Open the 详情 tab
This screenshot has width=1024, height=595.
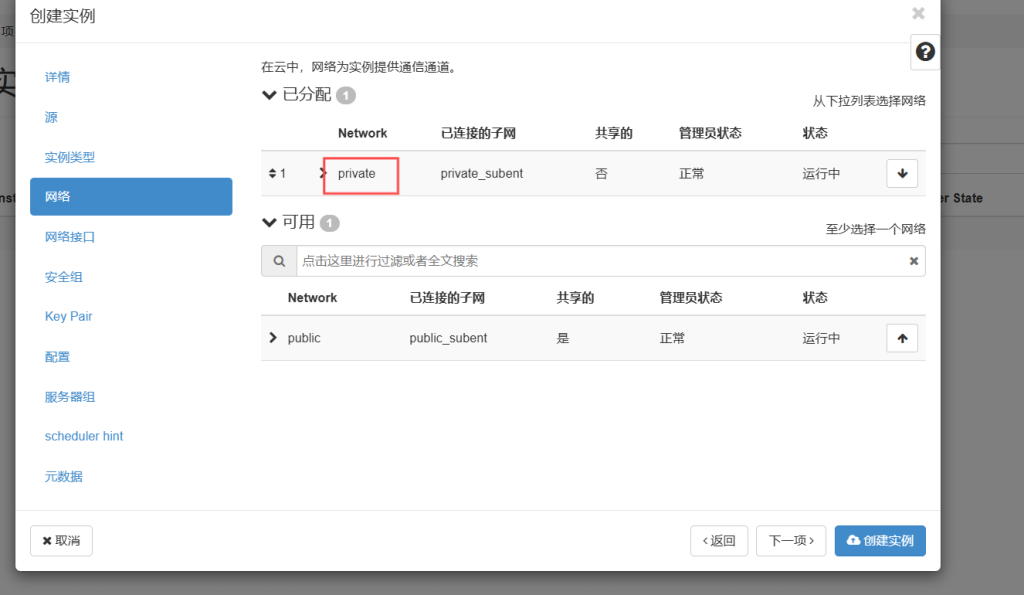pyautogui.click(x=58, y=77)
